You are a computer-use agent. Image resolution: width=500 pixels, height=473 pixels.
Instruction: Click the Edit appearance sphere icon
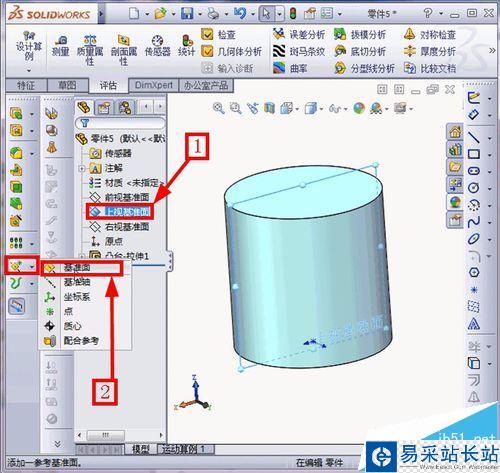(359, 108)
